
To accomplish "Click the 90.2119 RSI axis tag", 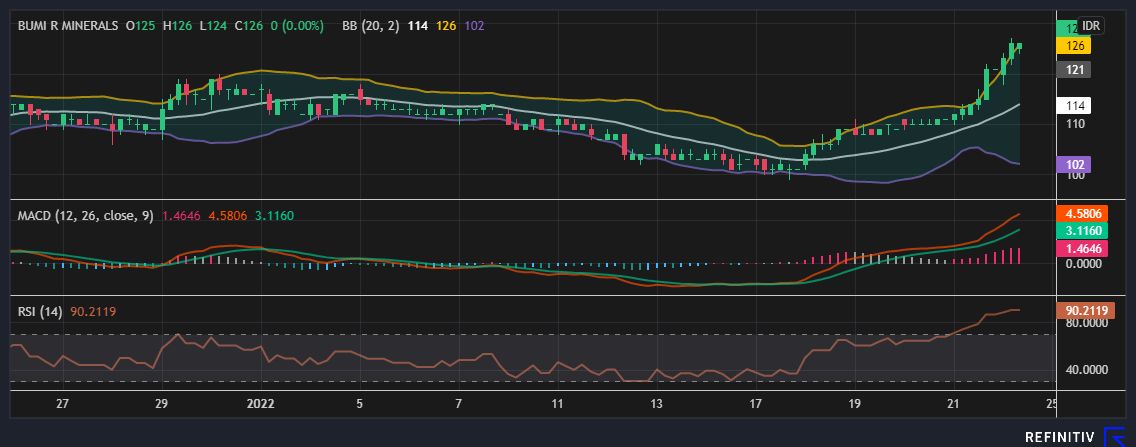I will 1086,311.
